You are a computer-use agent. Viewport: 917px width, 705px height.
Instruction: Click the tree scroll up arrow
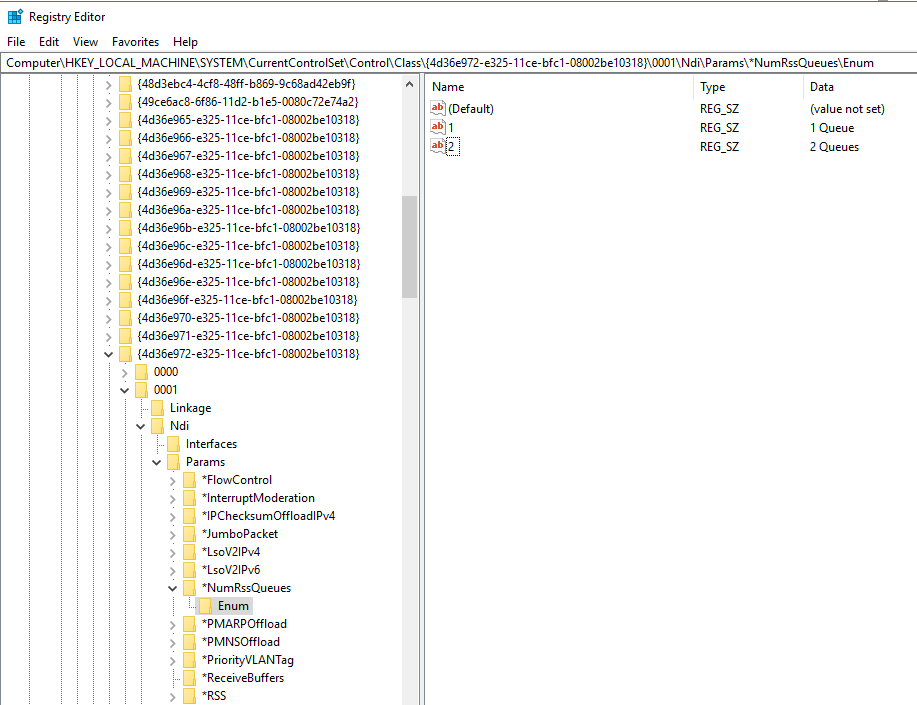(409, 84)
